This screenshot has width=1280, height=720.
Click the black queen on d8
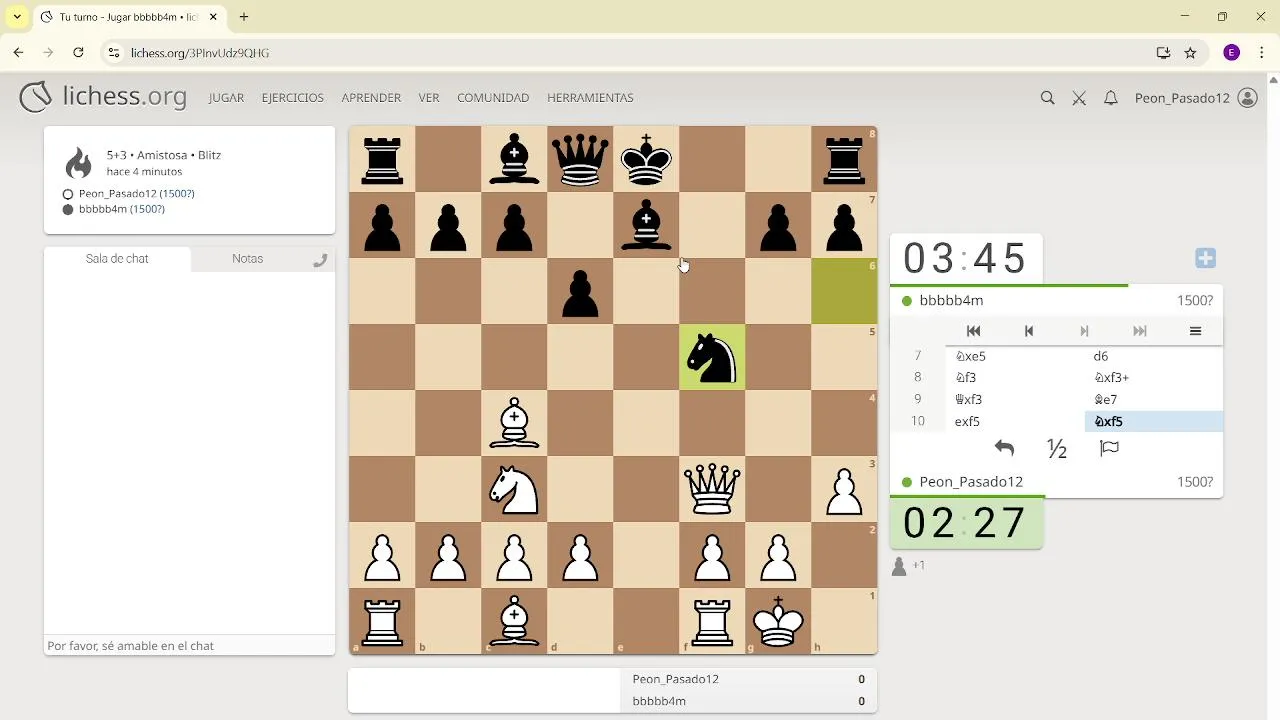point(580,159)
